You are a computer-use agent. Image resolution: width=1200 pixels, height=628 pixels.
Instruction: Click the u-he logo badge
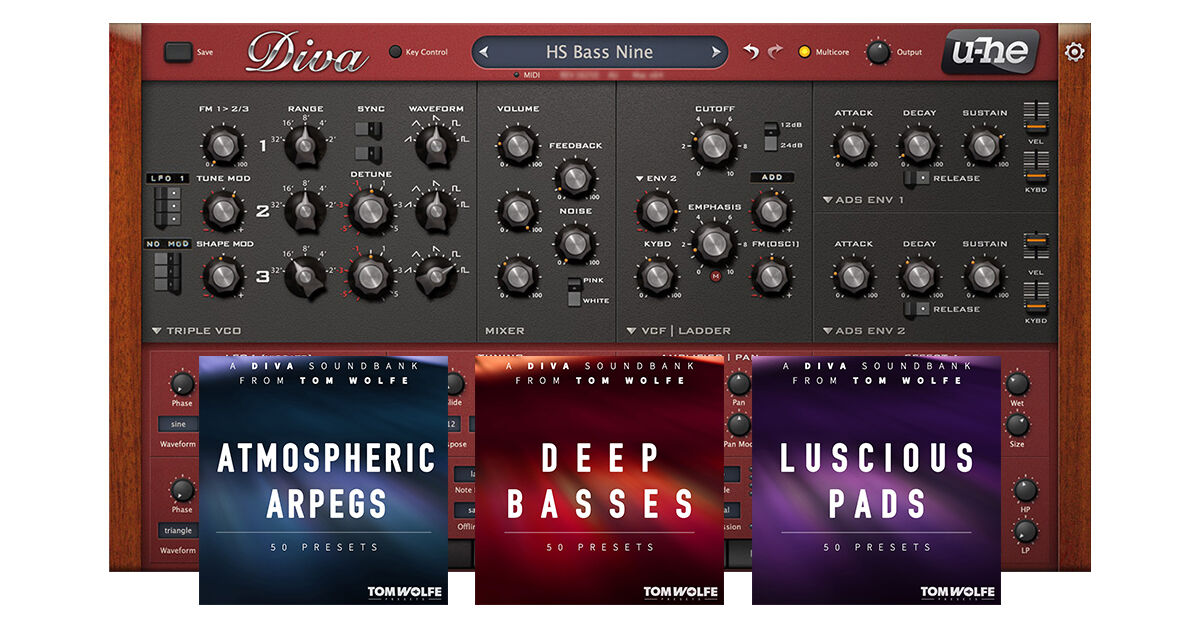coord(989,52)
